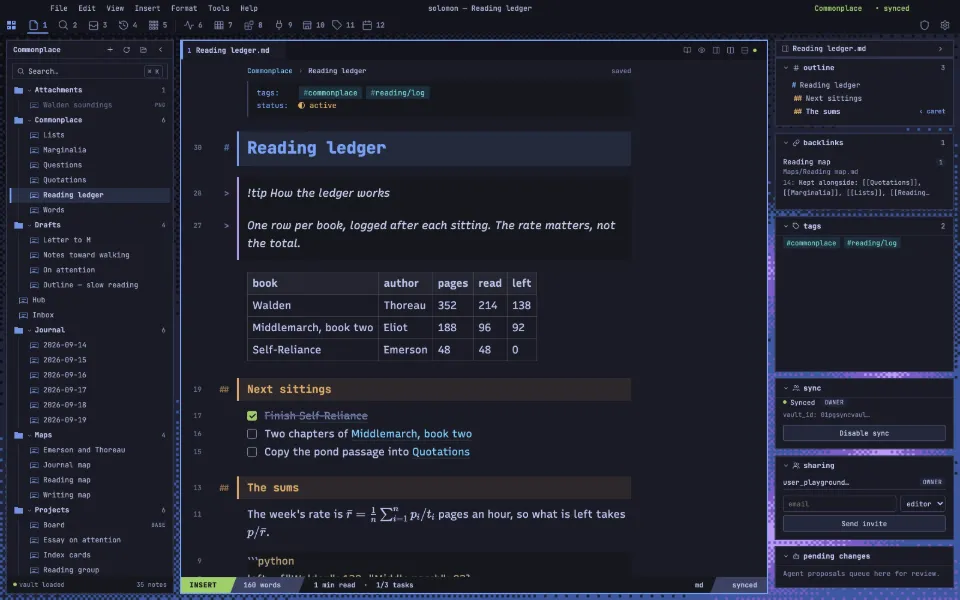Click the split-pane icon next to the eye icon
The height and width of the screenshot is (600, 960).
coord(716,50)
